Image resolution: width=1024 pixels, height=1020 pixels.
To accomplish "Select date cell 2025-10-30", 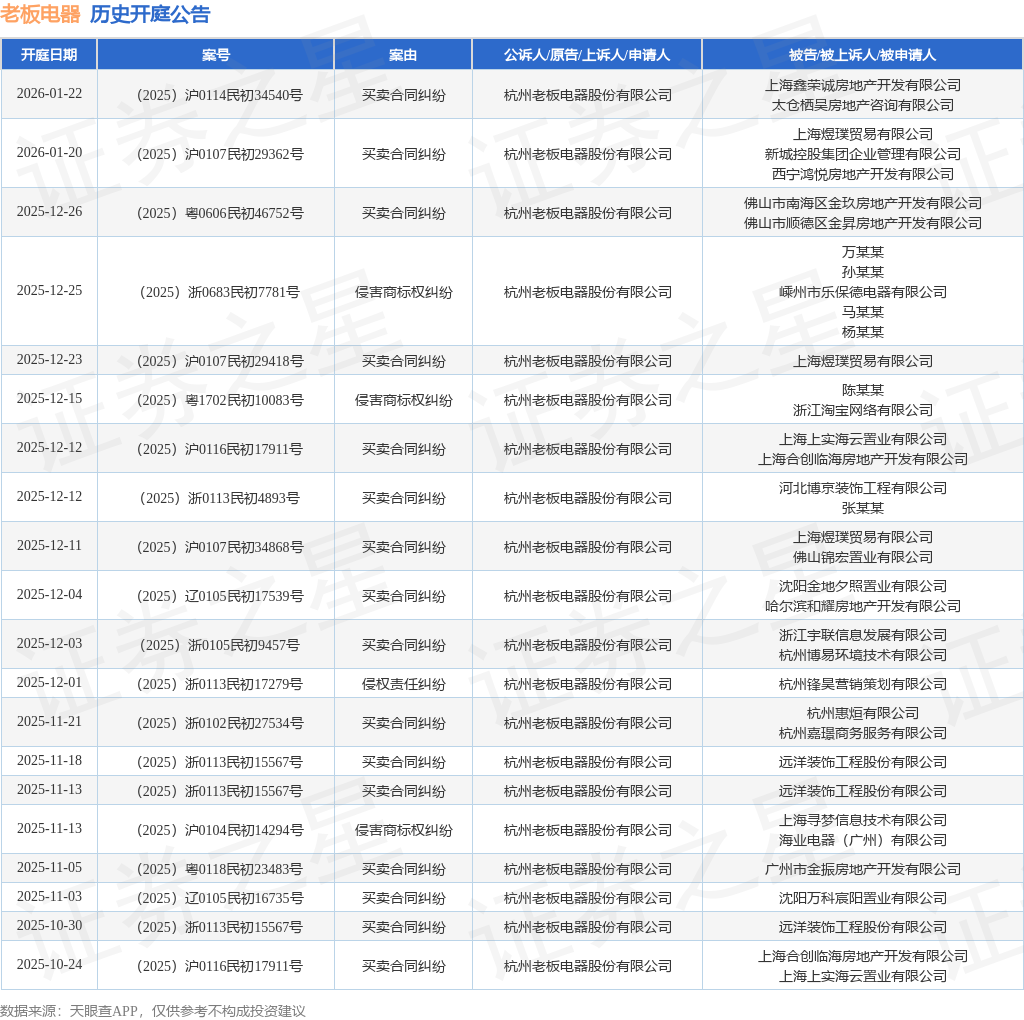I will click(x=49, y=925).
